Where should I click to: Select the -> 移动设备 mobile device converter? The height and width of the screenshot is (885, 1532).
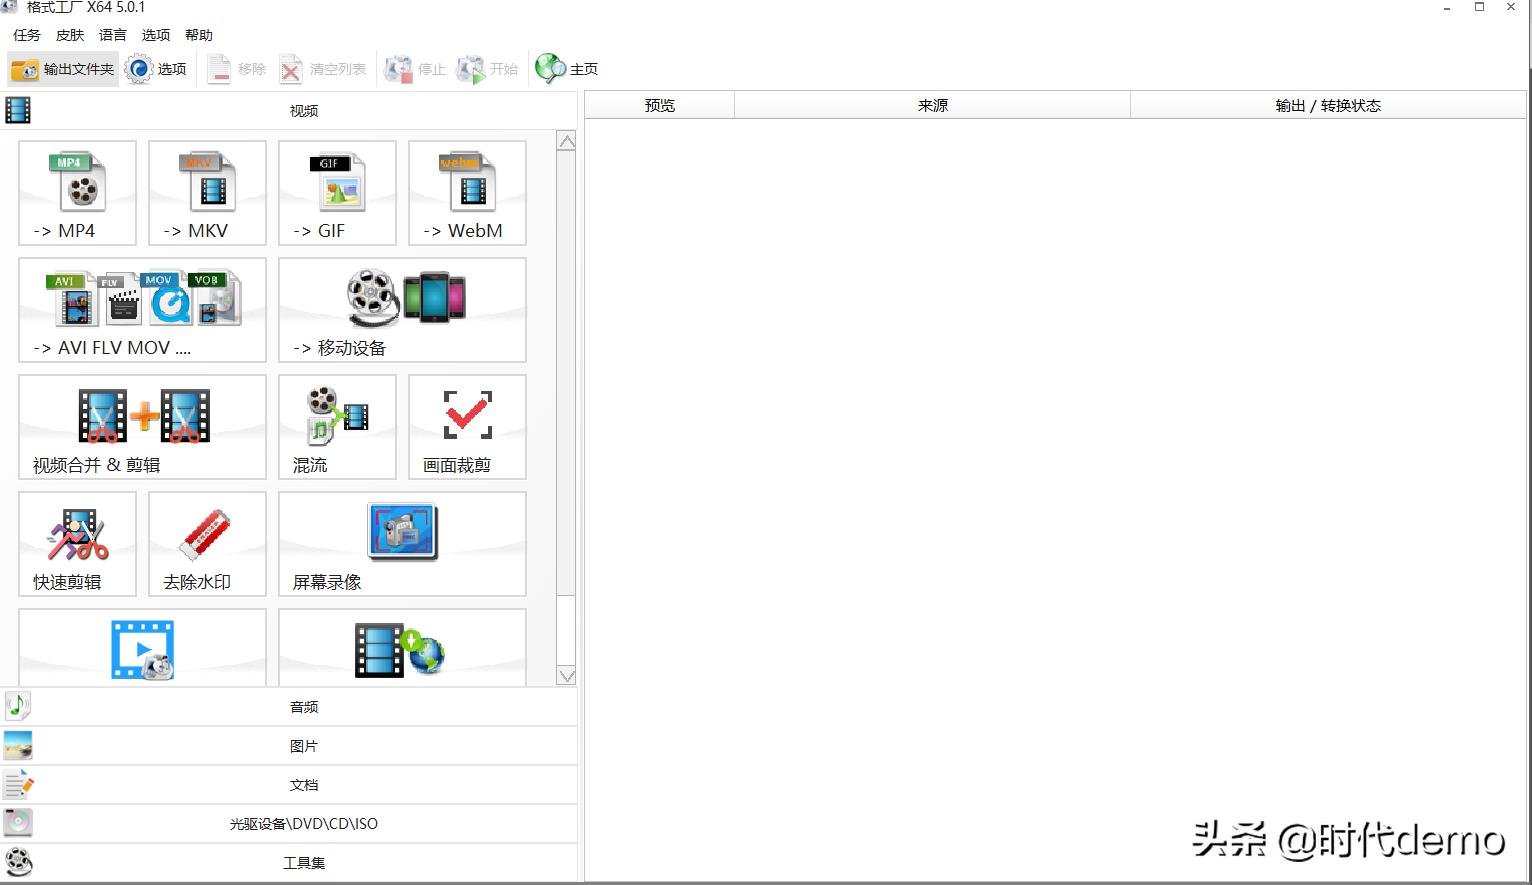coord(402,309)
